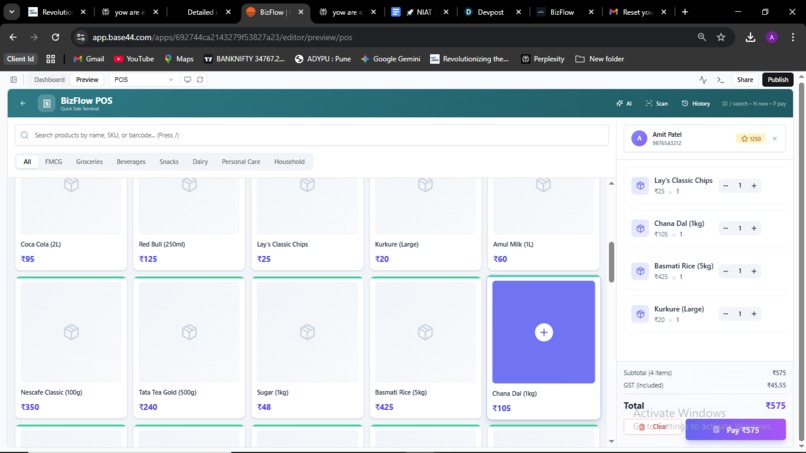The image size is (806, 453).
Task: Switch to the Preview view
Action: 87,80
